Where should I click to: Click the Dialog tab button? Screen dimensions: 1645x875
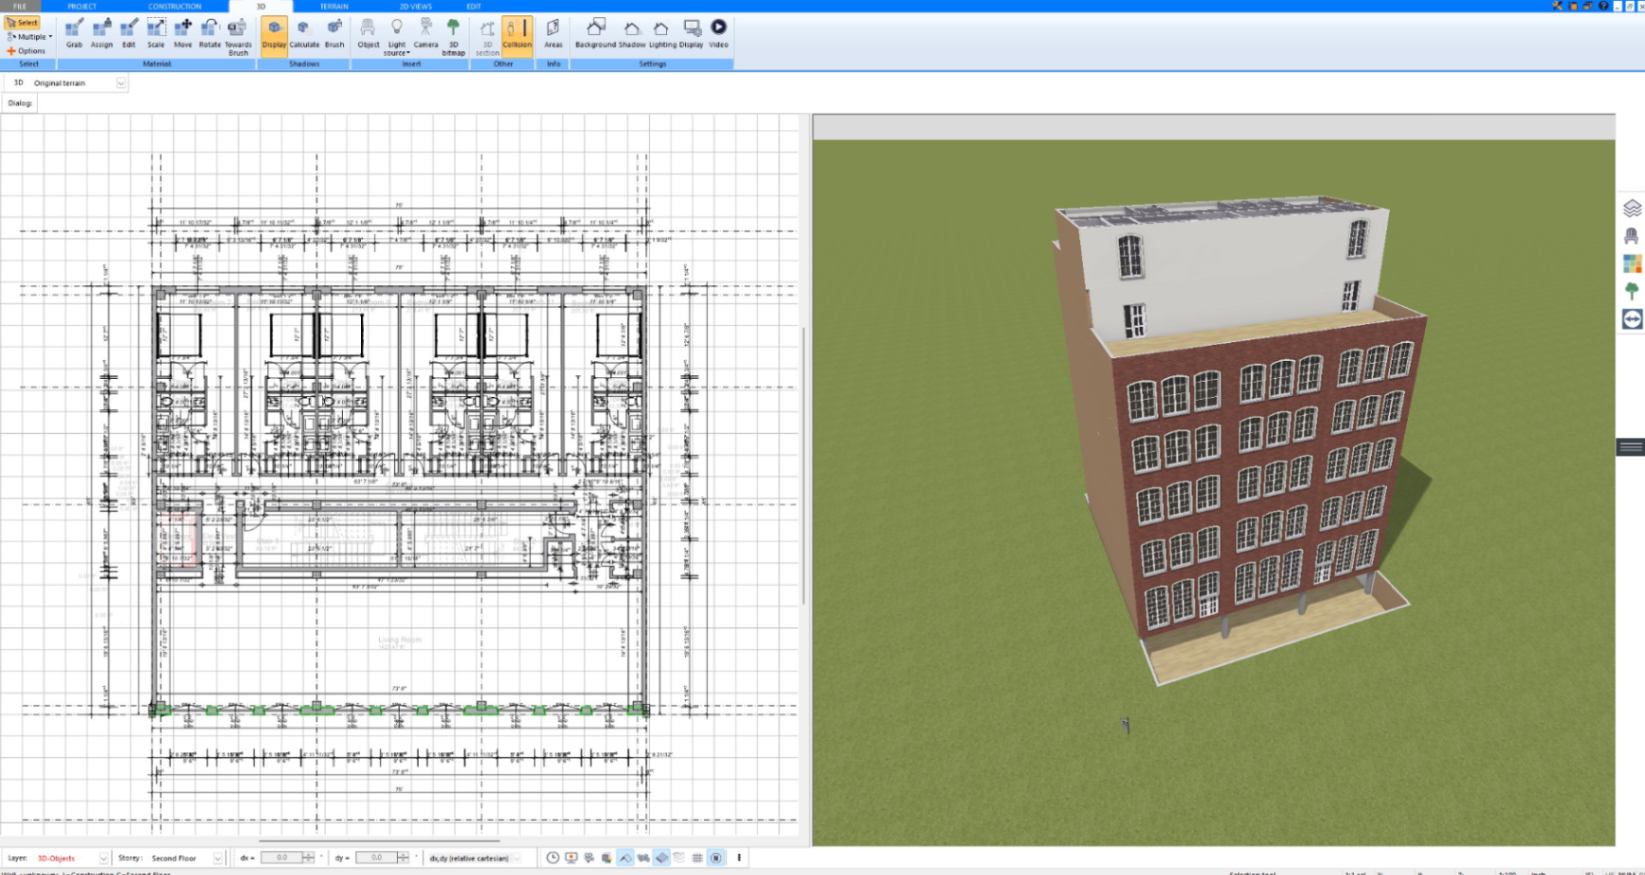[20, 103]
